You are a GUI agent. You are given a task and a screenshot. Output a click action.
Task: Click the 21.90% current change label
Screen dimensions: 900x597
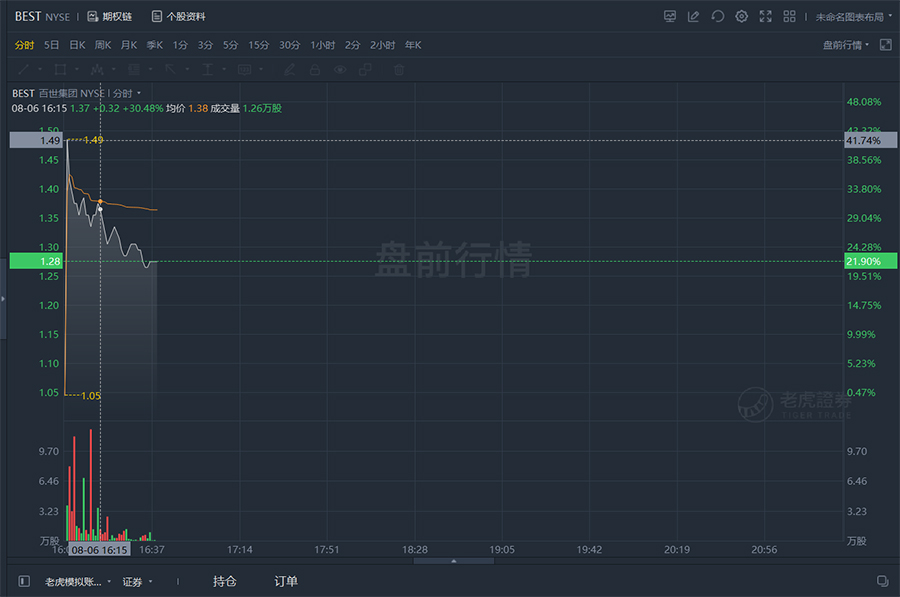870,261
